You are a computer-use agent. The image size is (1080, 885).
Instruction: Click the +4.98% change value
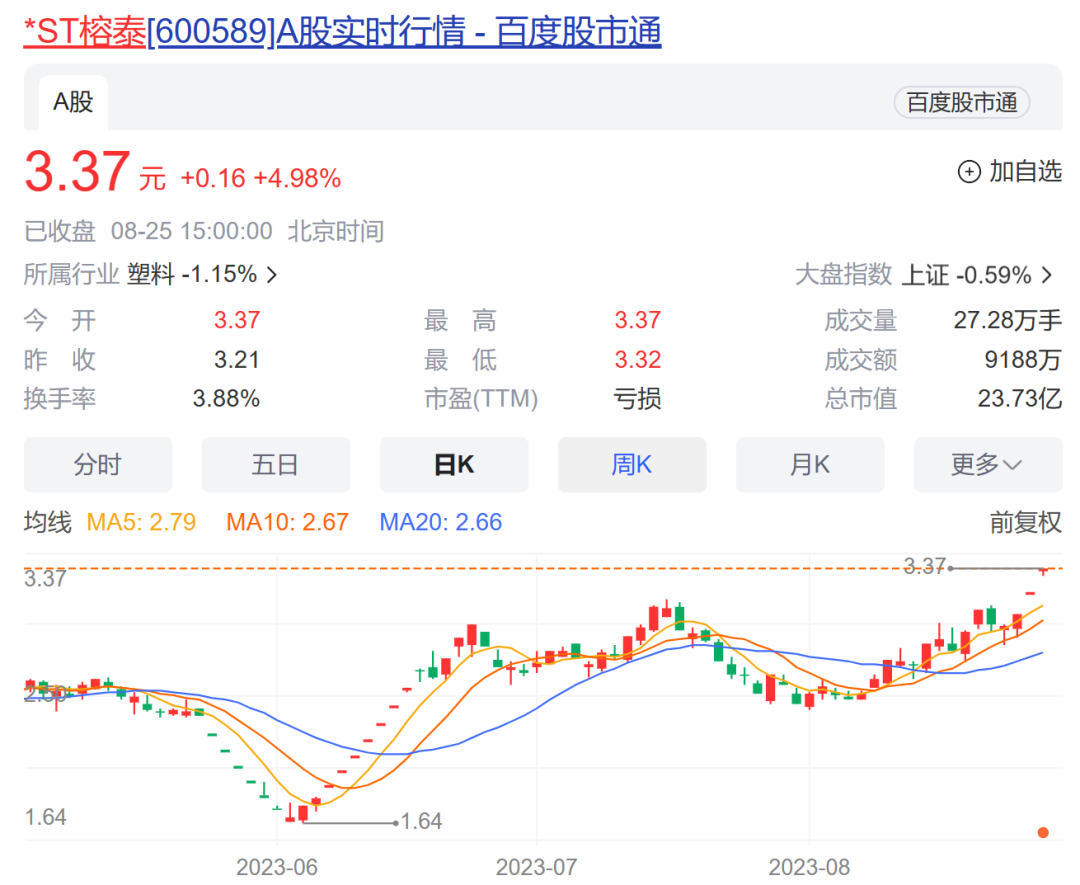coord(298,178)
